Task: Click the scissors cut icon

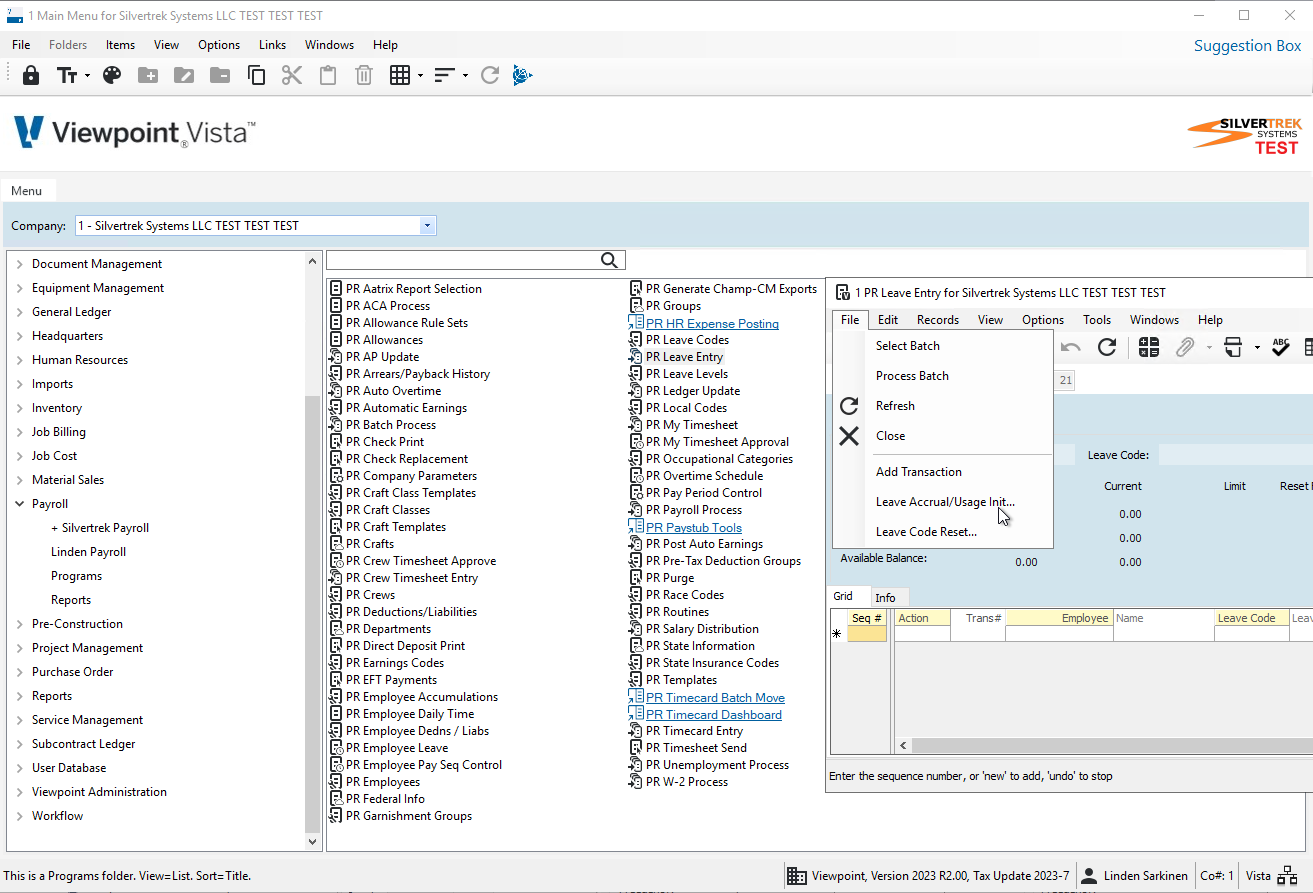Action: click(x=291, y=75)
